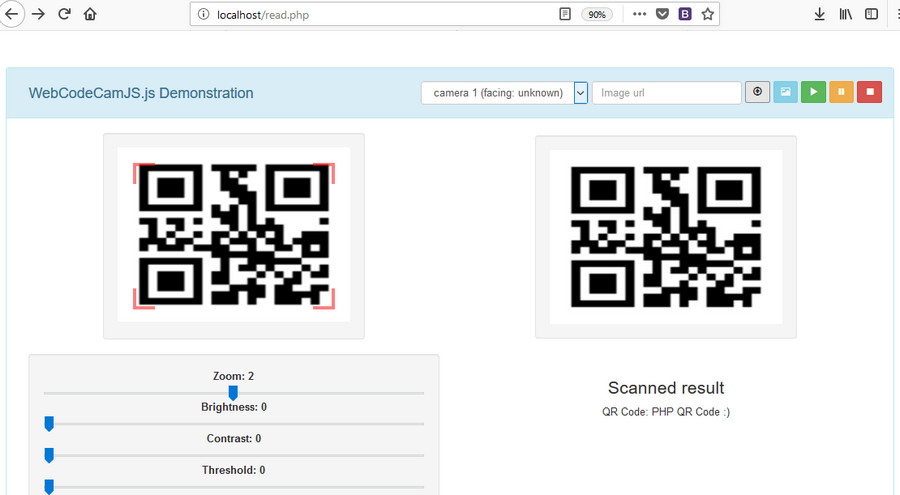The image size is (900, 495).
Task: Click the 'Contrast: 0' label
Action: pyautogui.click(x=234, y=439)
